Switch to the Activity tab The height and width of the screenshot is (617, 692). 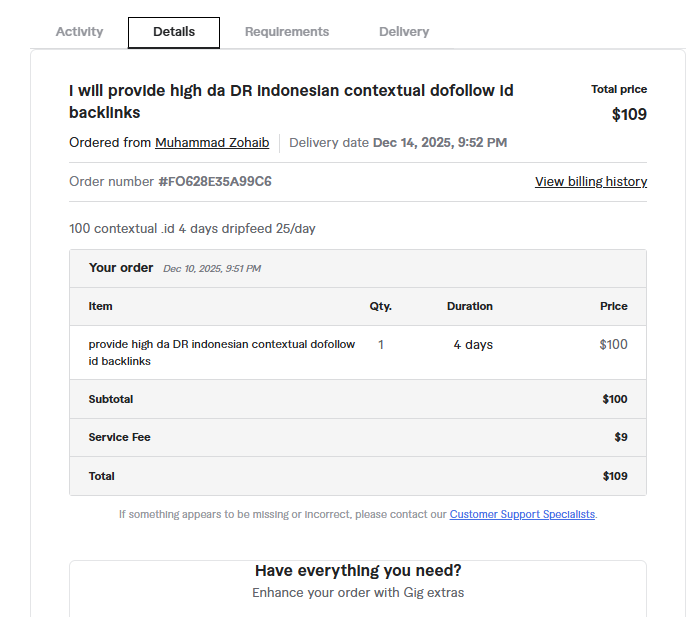(79, 32)
